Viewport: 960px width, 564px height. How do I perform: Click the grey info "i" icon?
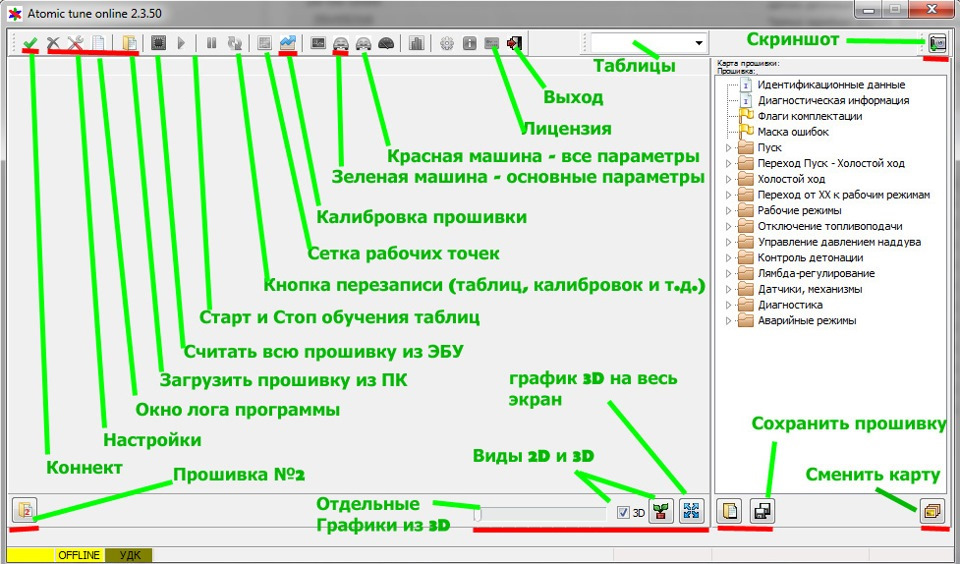click(470, 43)
